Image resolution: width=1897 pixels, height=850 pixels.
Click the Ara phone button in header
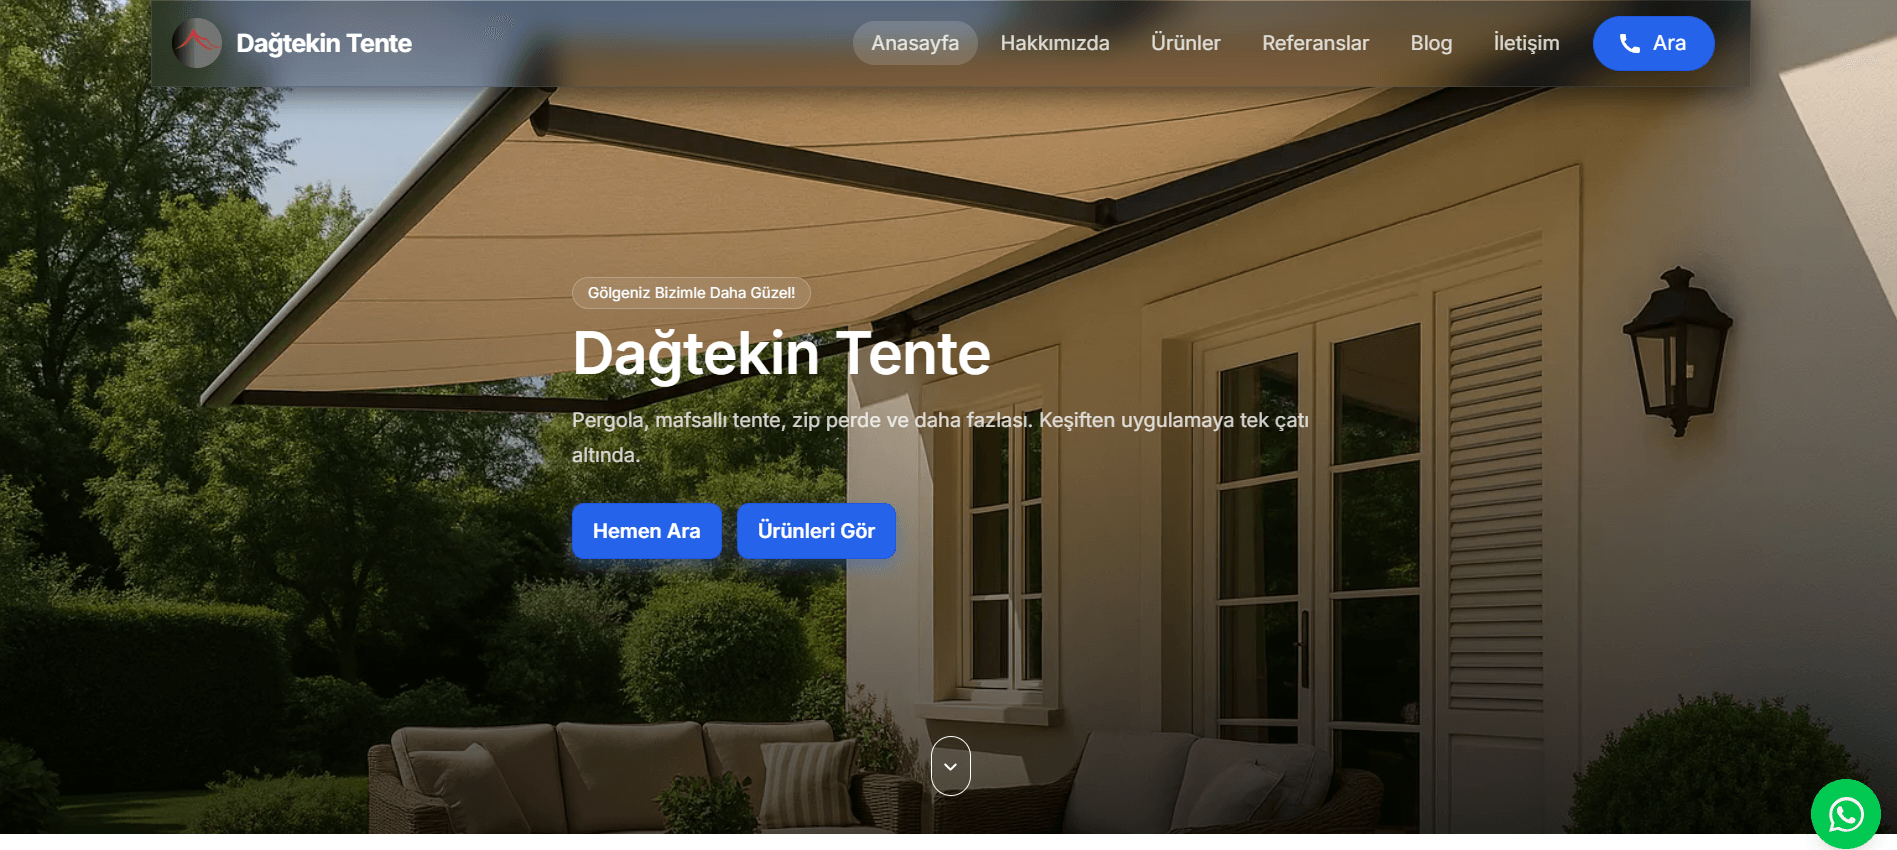click(1653, 43)
